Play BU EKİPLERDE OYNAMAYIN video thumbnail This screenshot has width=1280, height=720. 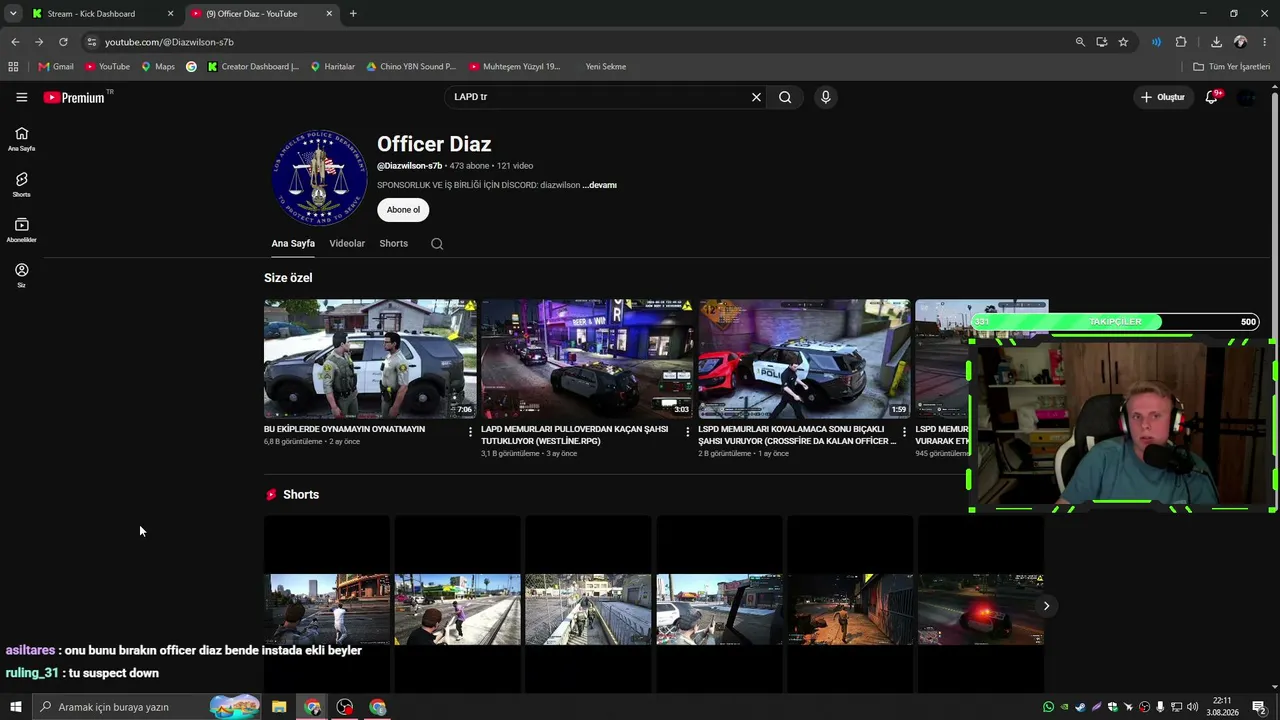[370, 359]
